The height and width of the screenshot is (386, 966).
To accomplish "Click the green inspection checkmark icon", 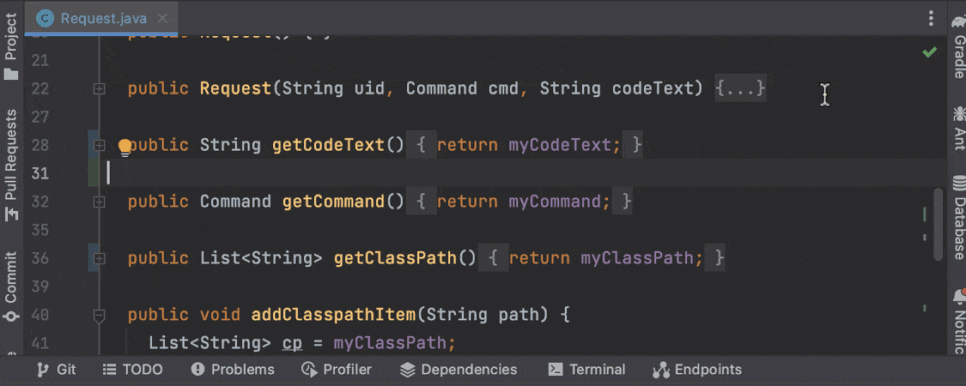I will click(x=929, y=53).
